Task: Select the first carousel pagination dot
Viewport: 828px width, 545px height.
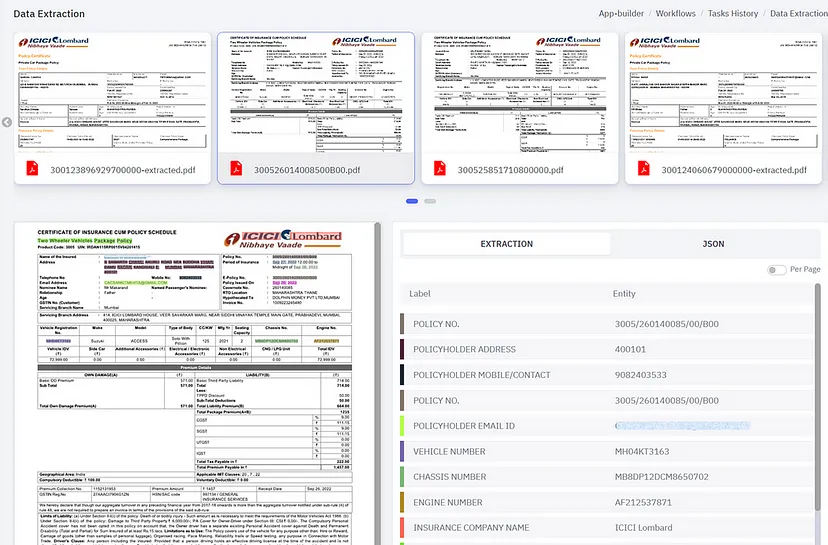Action: point(411,201)
